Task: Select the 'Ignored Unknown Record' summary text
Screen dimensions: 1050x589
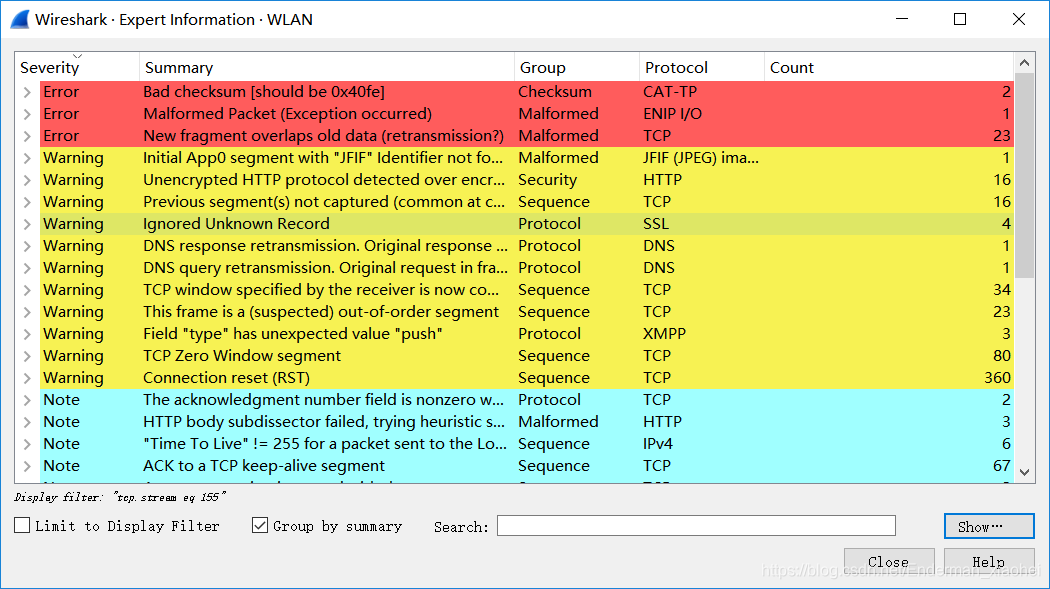Action: tap(236, 224)
